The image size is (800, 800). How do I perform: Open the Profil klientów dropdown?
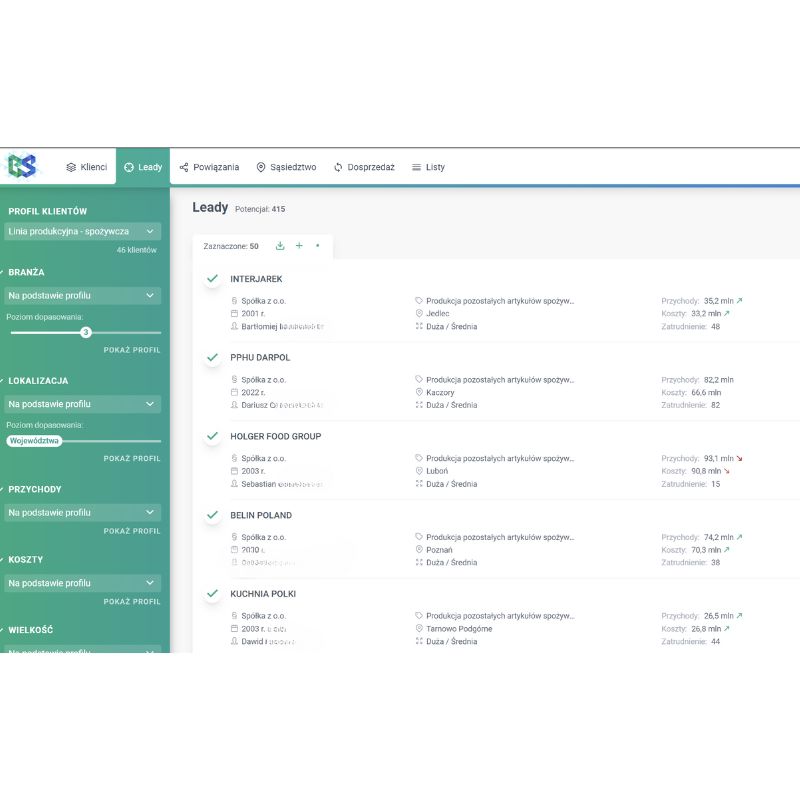click(x=82, y=231)
